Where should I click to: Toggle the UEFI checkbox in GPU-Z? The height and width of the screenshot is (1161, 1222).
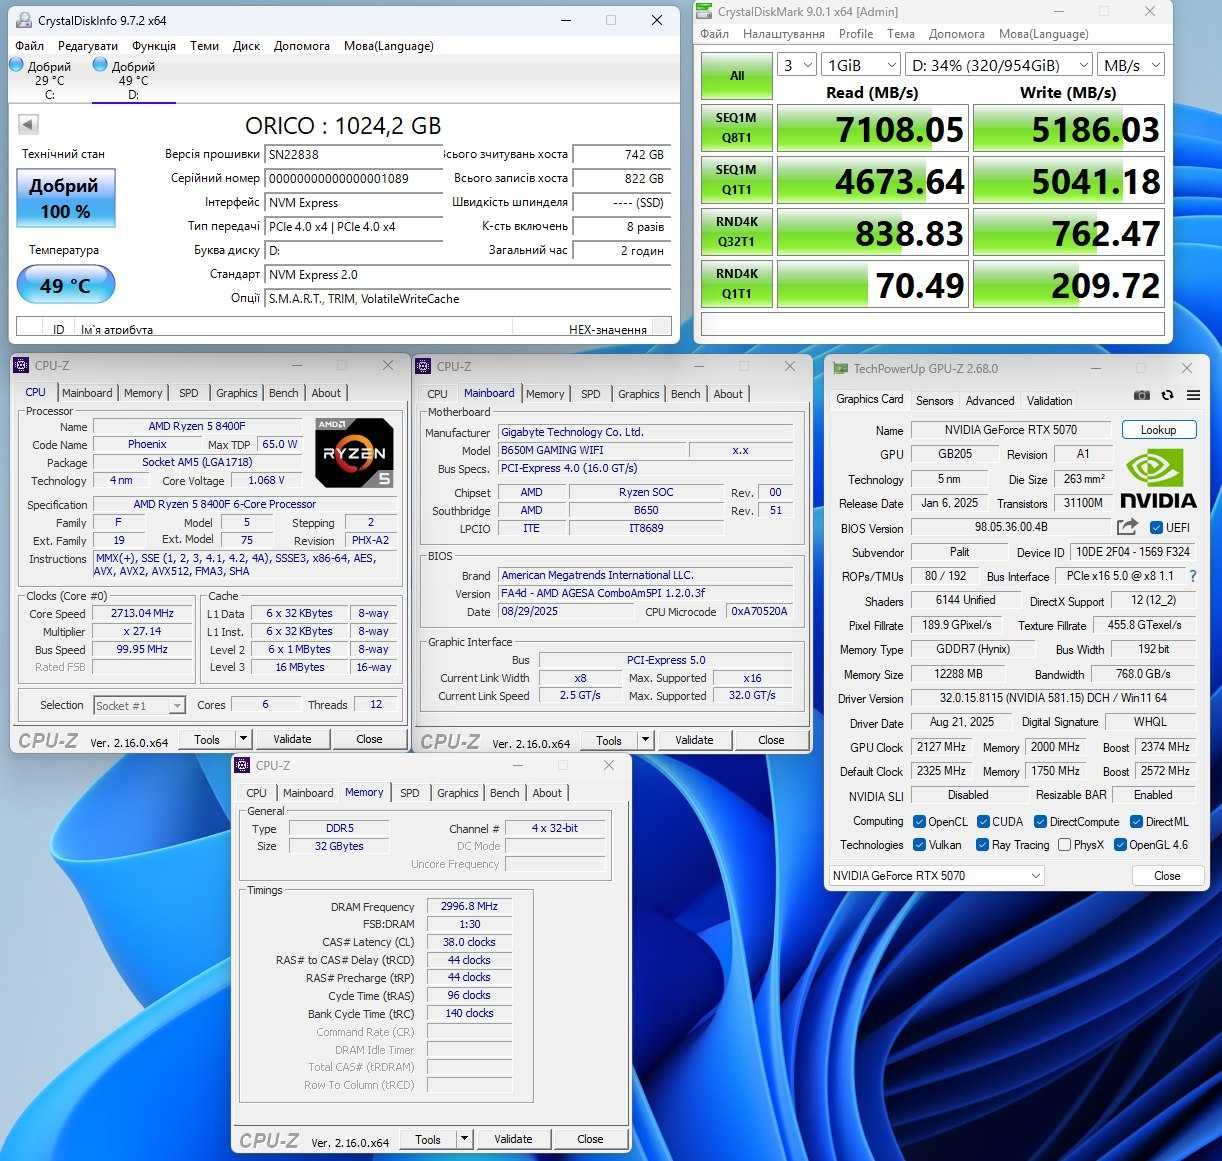coord(1156,527)
